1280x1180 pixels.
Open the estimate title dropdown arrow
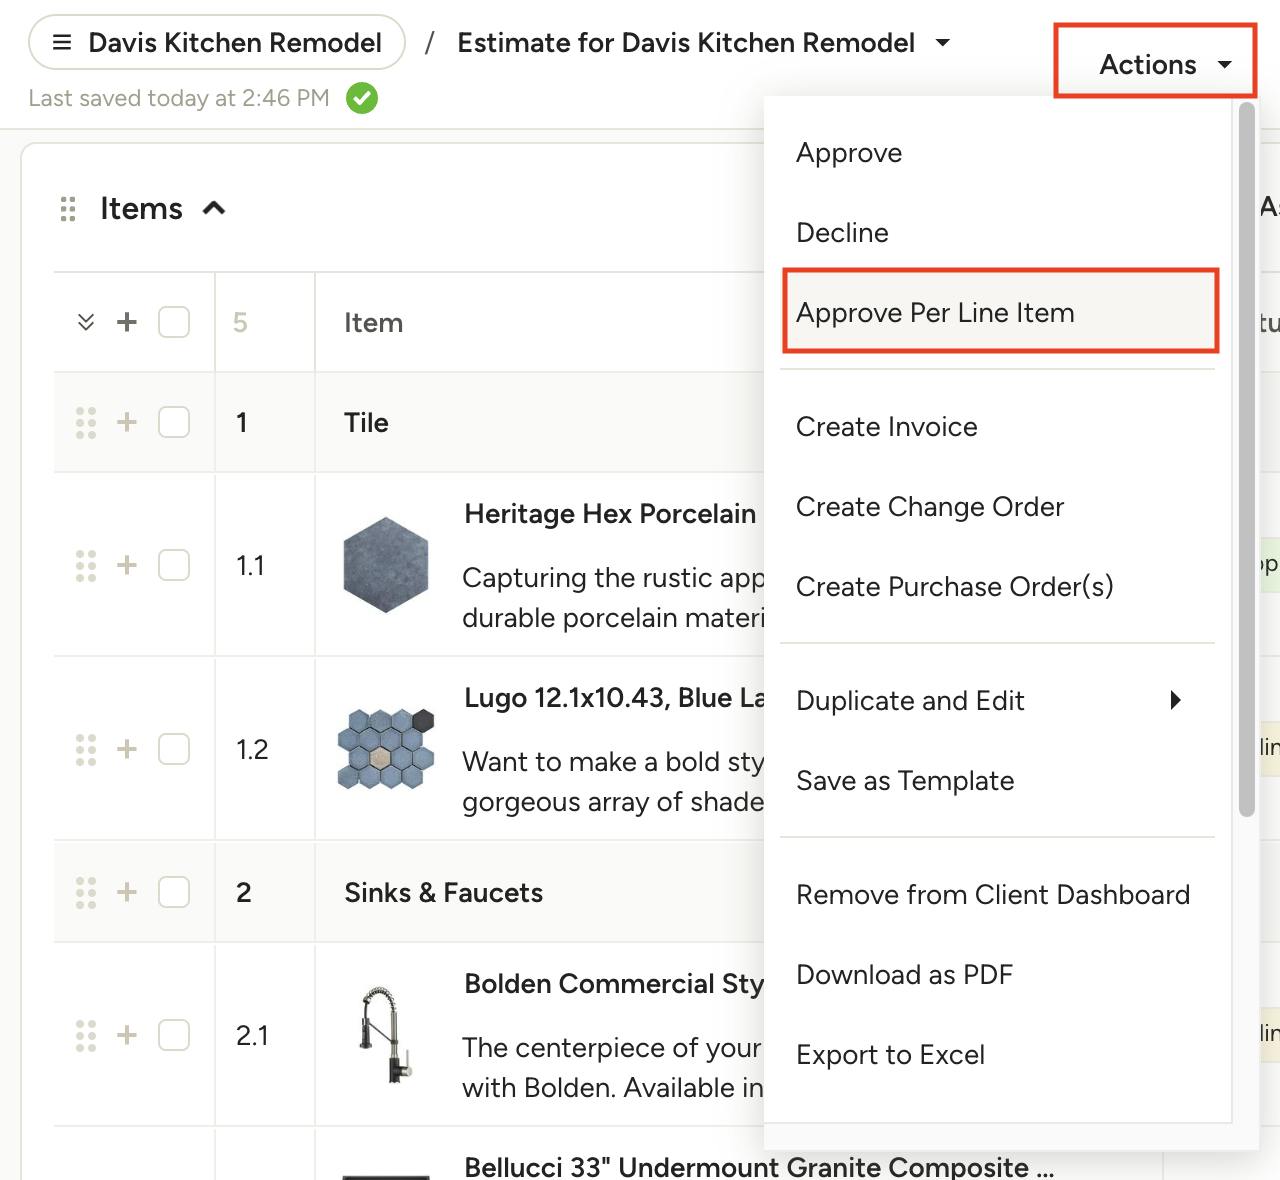[942, 43]
